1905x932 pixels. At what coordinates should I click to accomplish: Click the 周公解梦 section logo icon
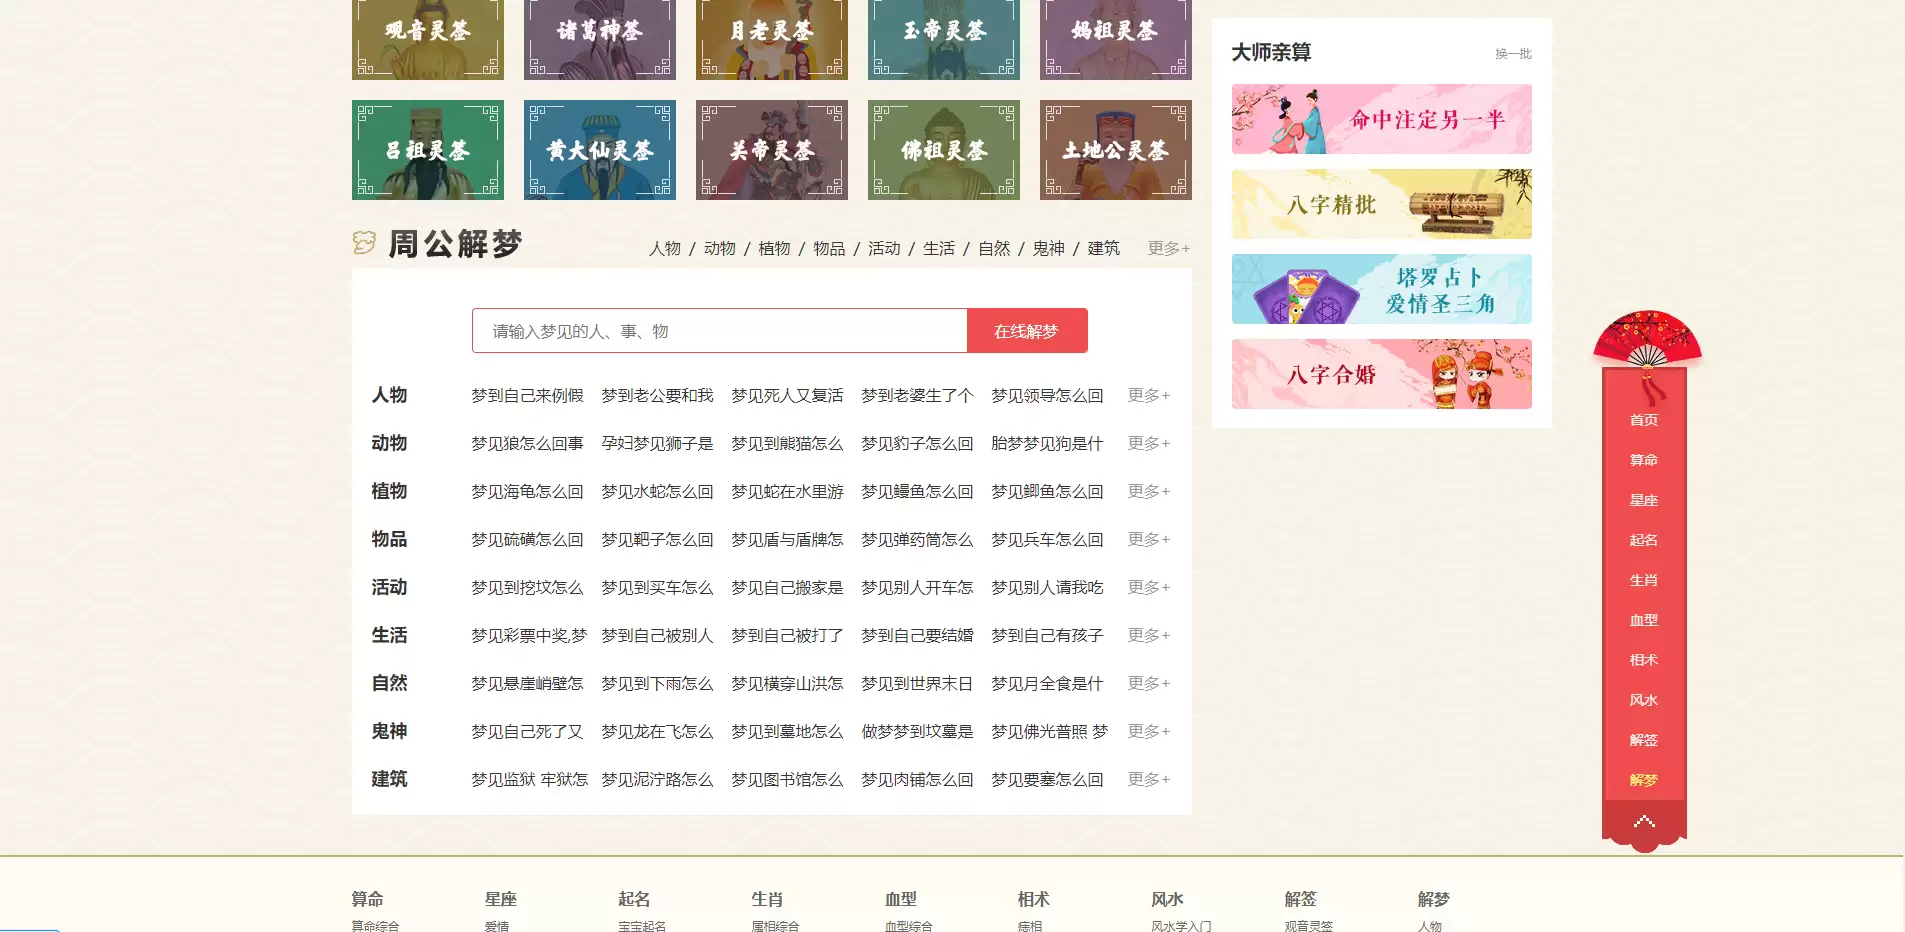[x=364, y=243]
